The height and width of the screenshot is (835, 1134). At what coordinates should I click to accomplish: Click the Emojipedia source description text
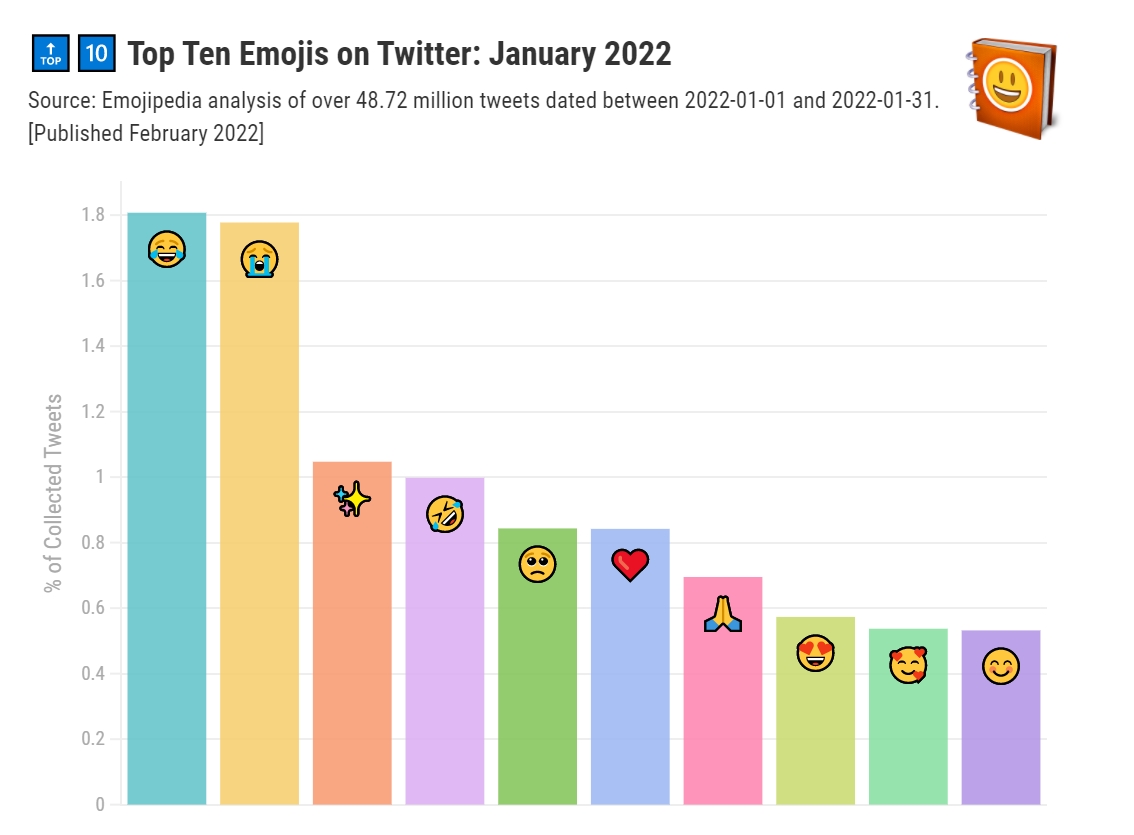click(483, 102)
